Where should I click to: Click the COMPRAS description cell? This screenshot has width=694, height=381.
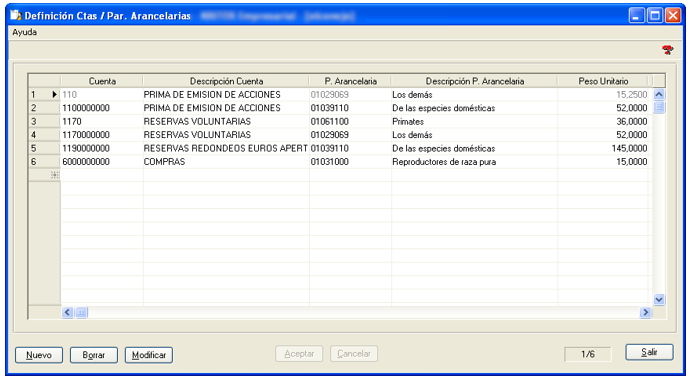(226, 162)
